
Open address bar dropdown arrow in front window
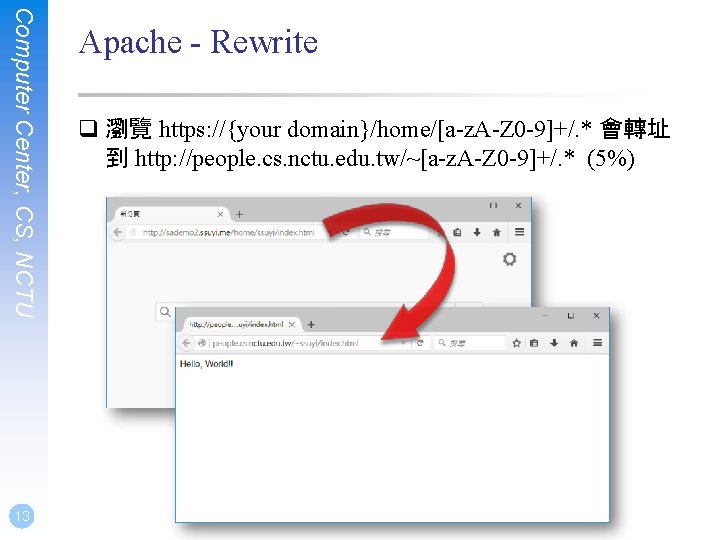point(403,343)
